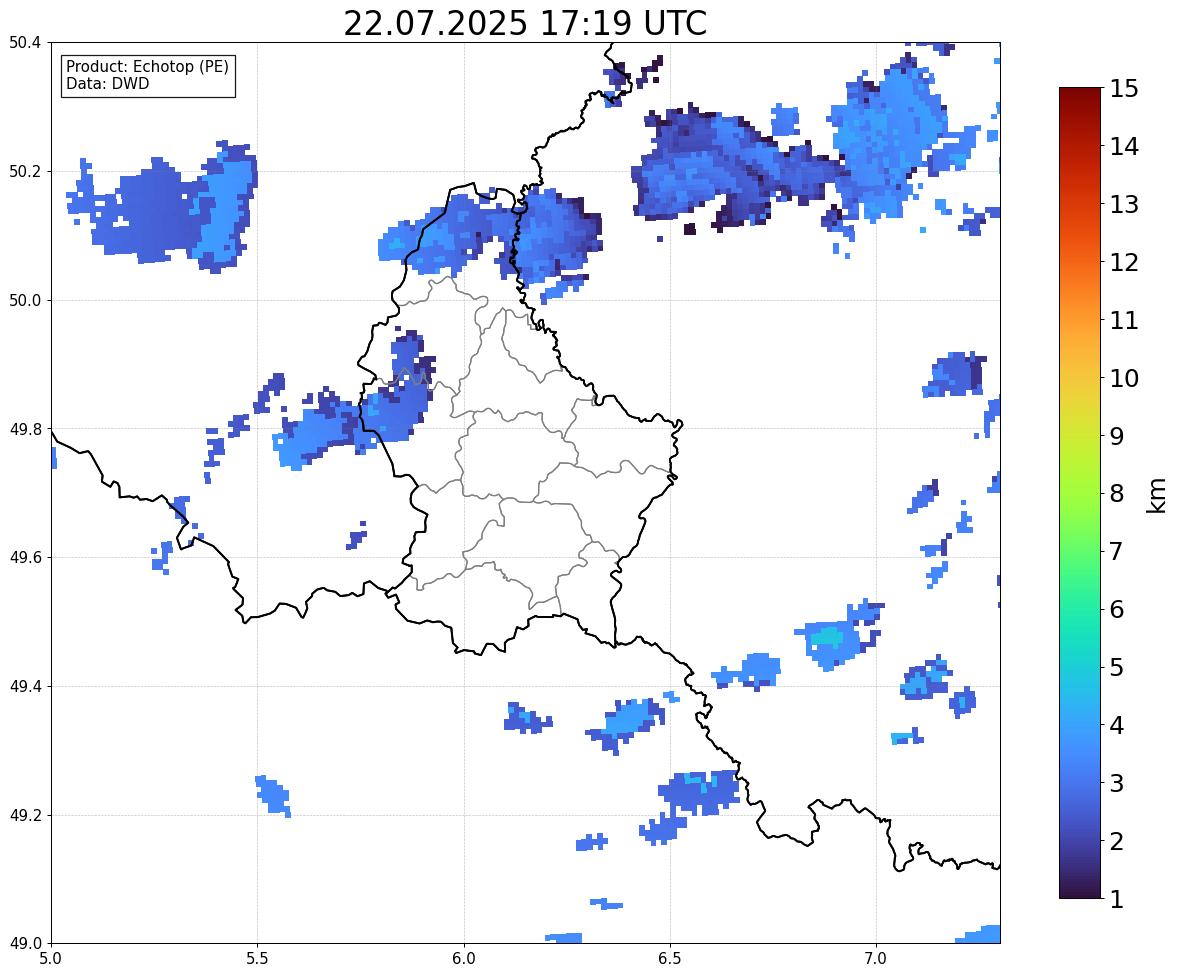Click the colorbar tick label 1
This screenshot has height=976, width=1178.
[1116, 899]
